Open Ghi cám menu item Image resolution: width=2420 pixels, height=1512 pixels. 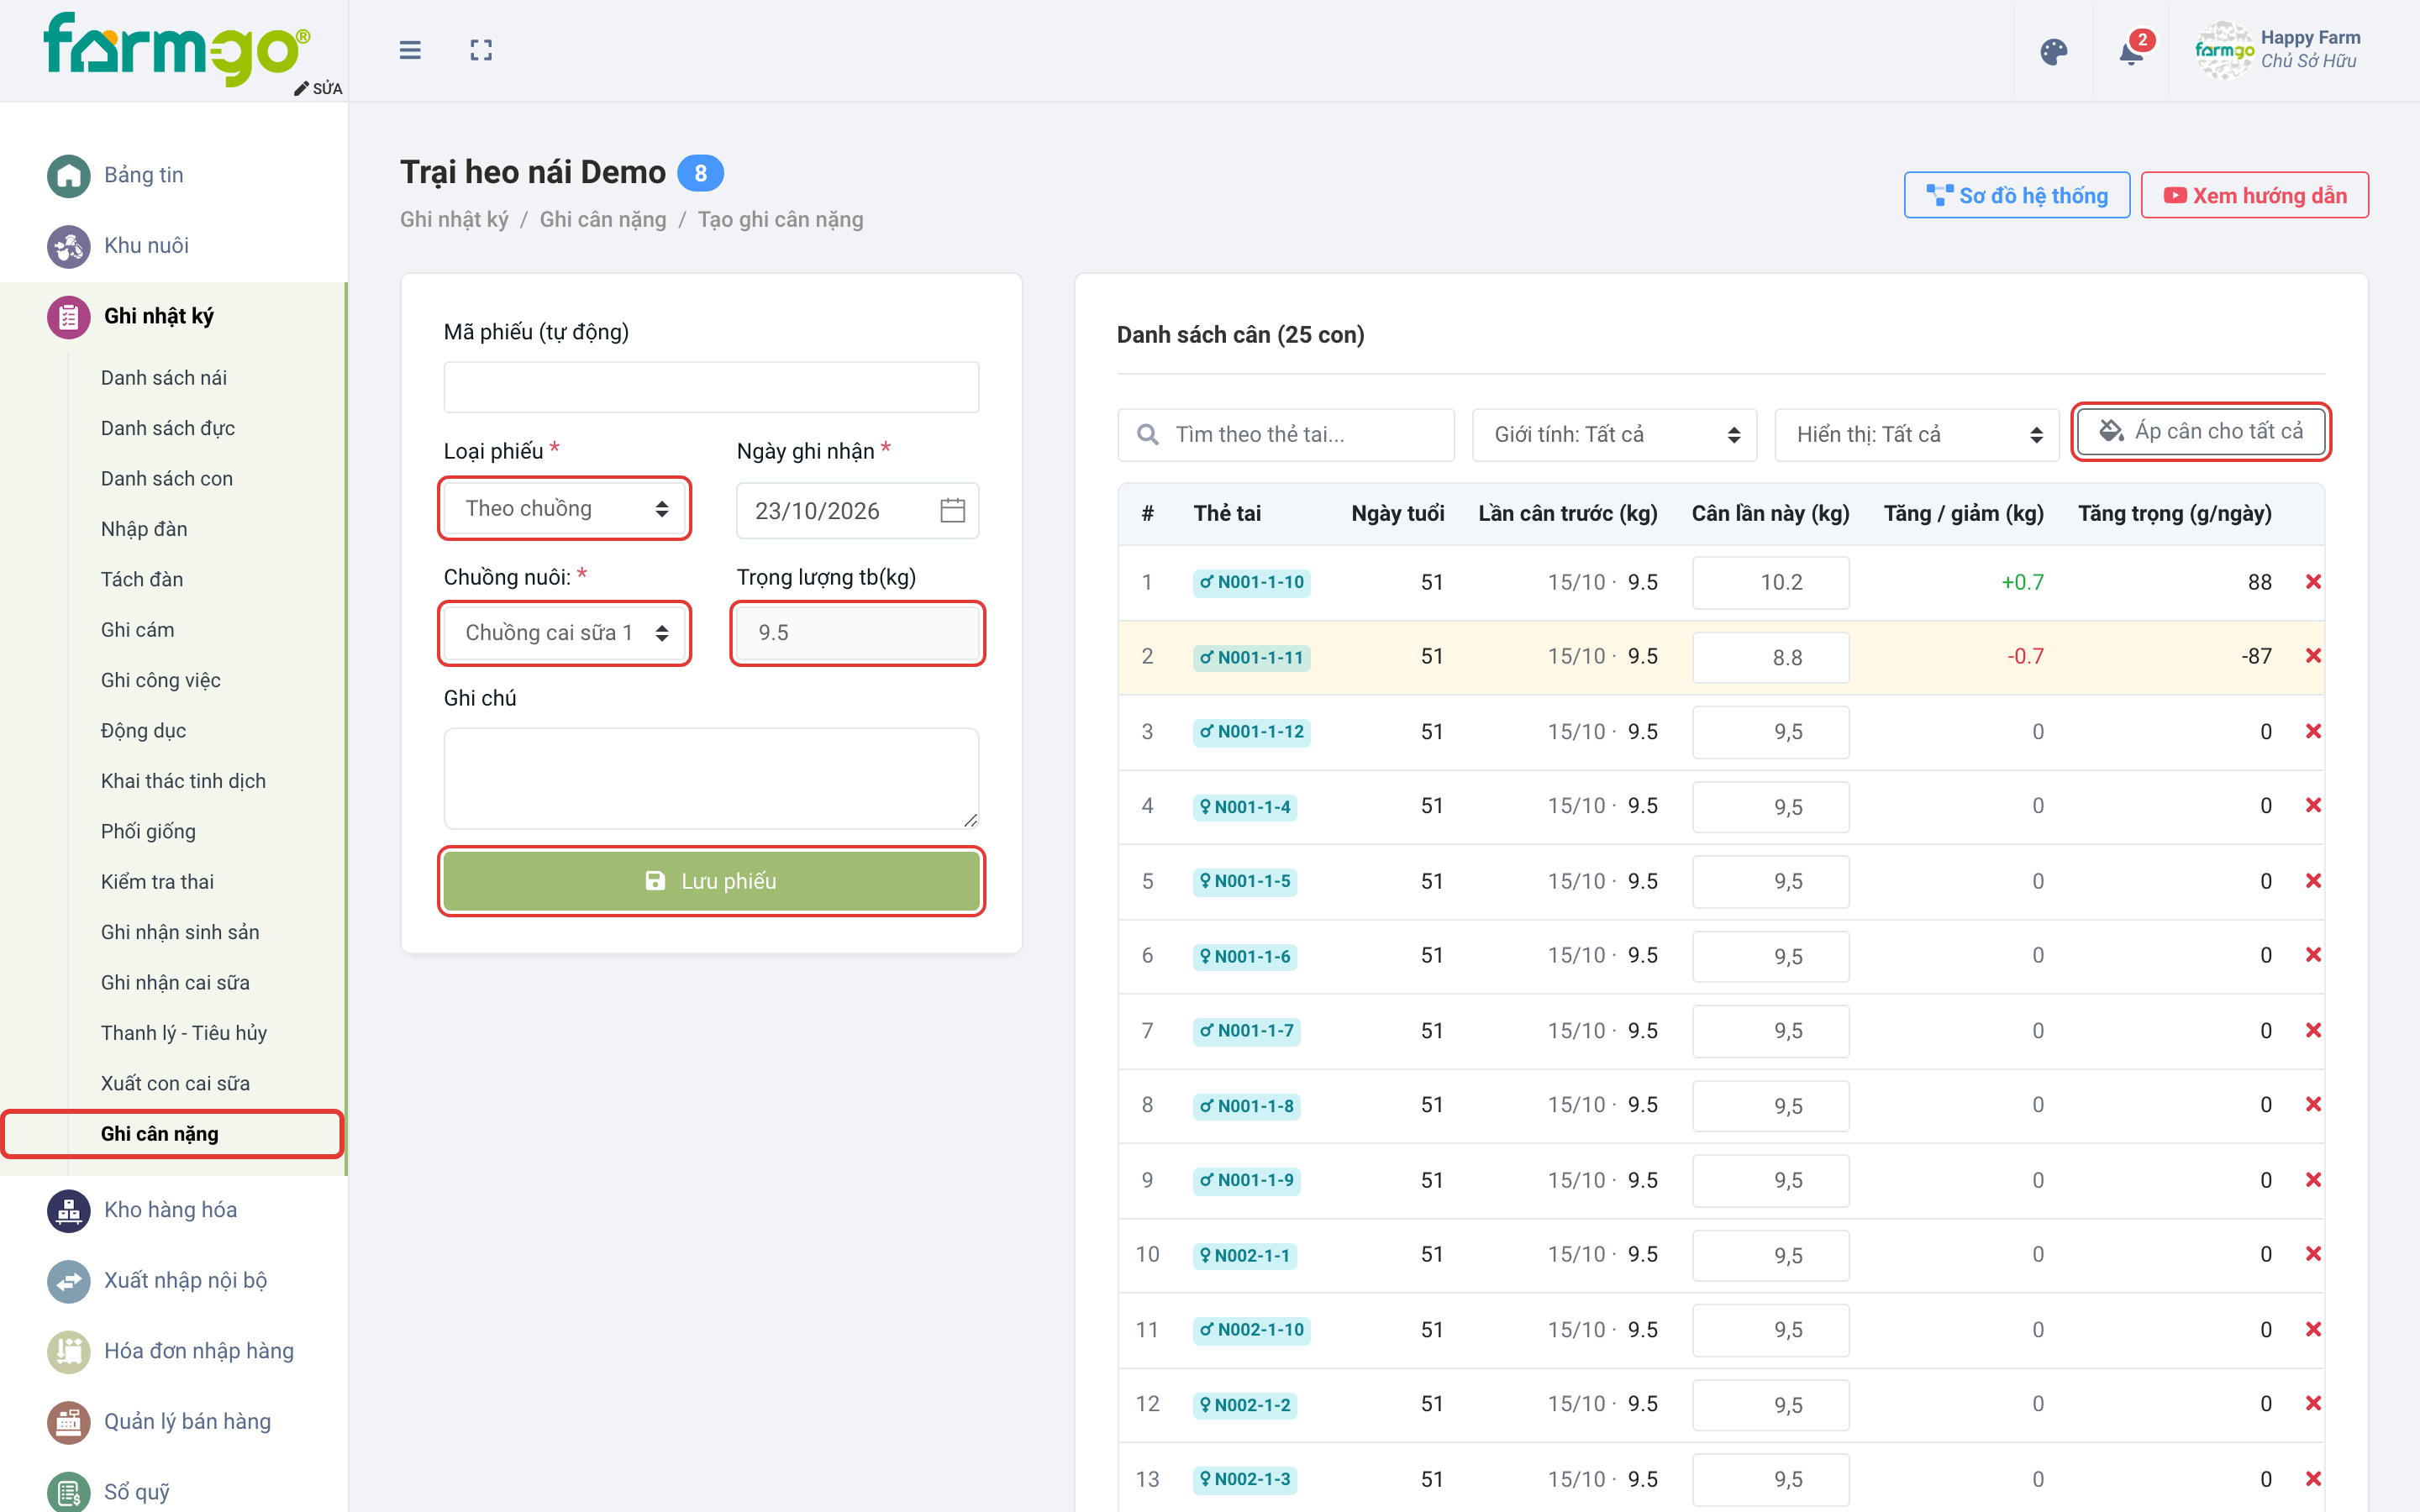point(138,630)
